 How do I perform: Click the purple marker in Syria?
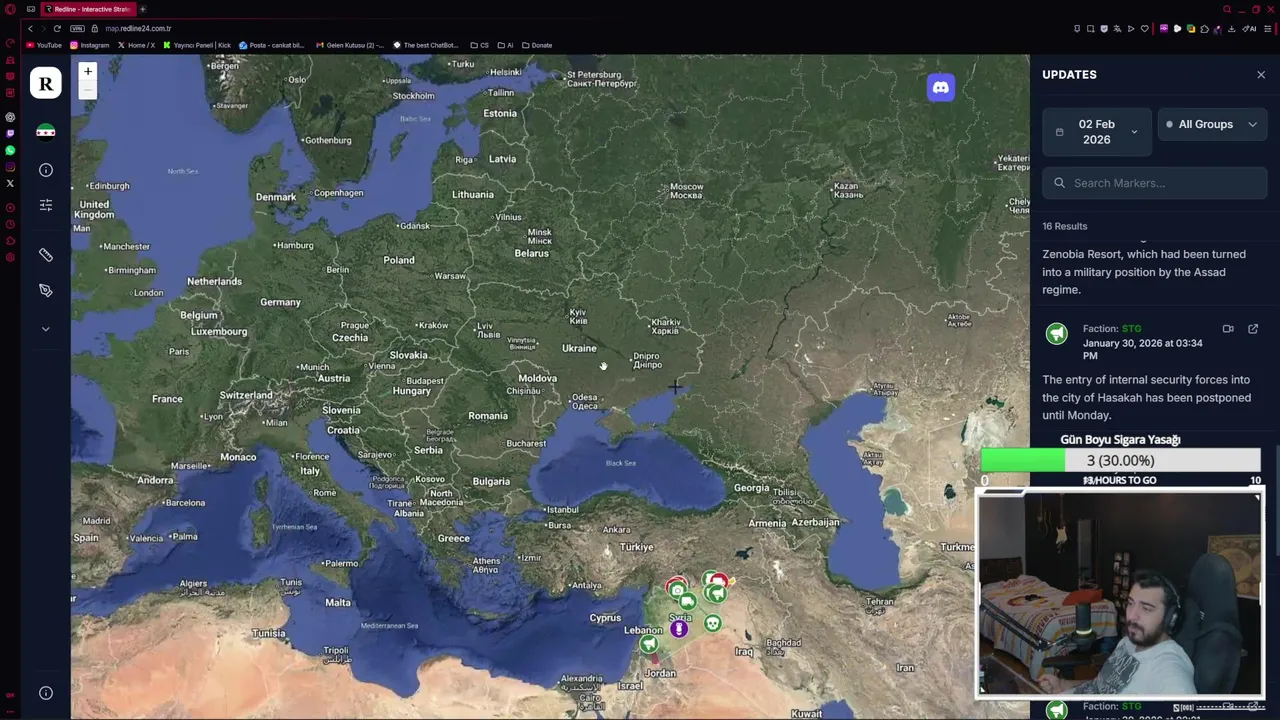tap(679, 629)
